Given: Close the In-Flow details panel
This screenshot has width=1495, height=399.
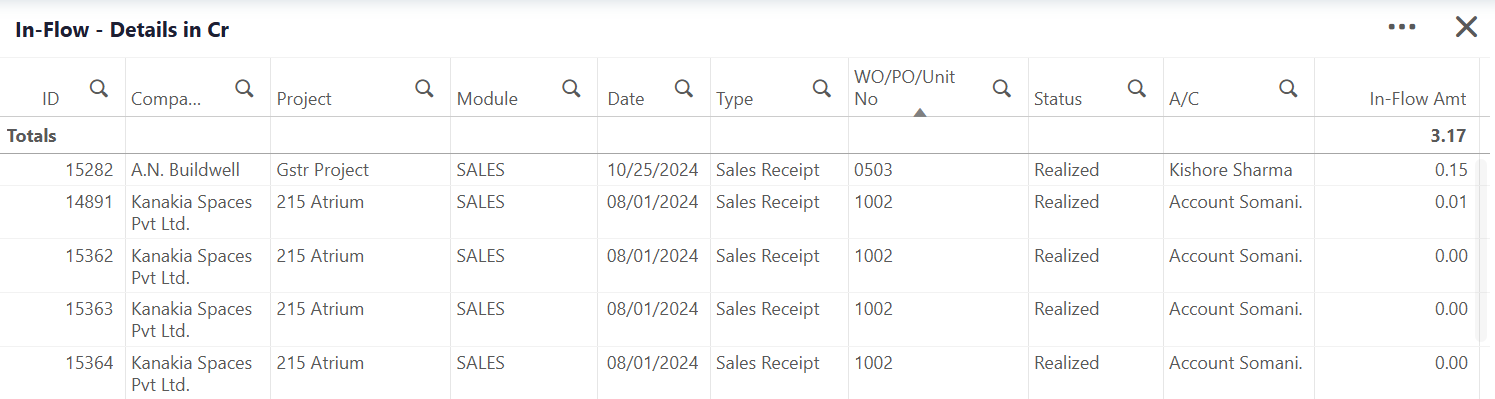Looking at the screenshot, I should click(x=1466, y=27).
